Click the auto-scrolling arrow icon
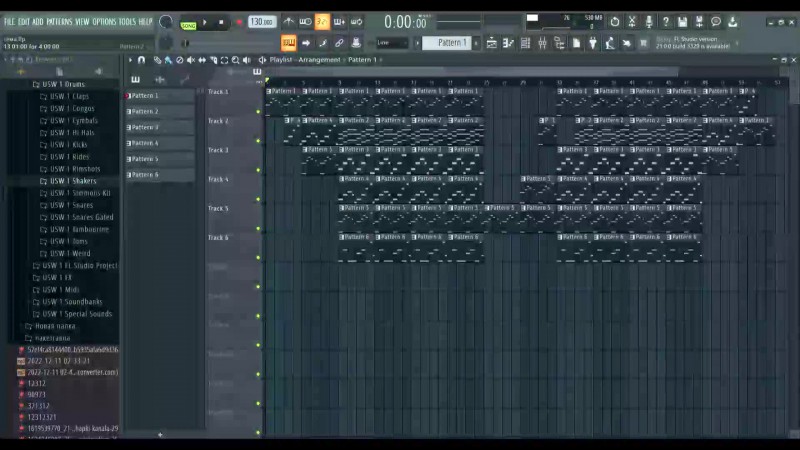 [306, 43]
